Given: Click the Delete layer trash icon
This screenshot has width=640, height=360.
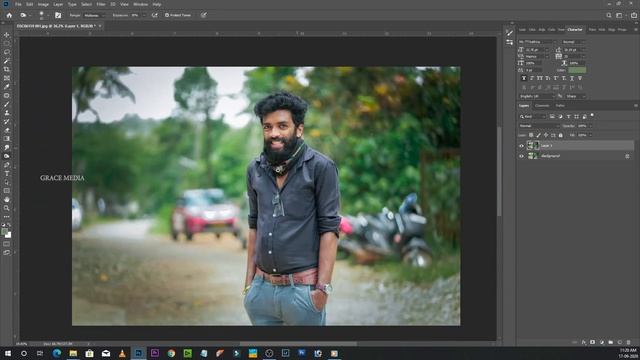Looking at the screenshot, I should click(x=629, y=342).
